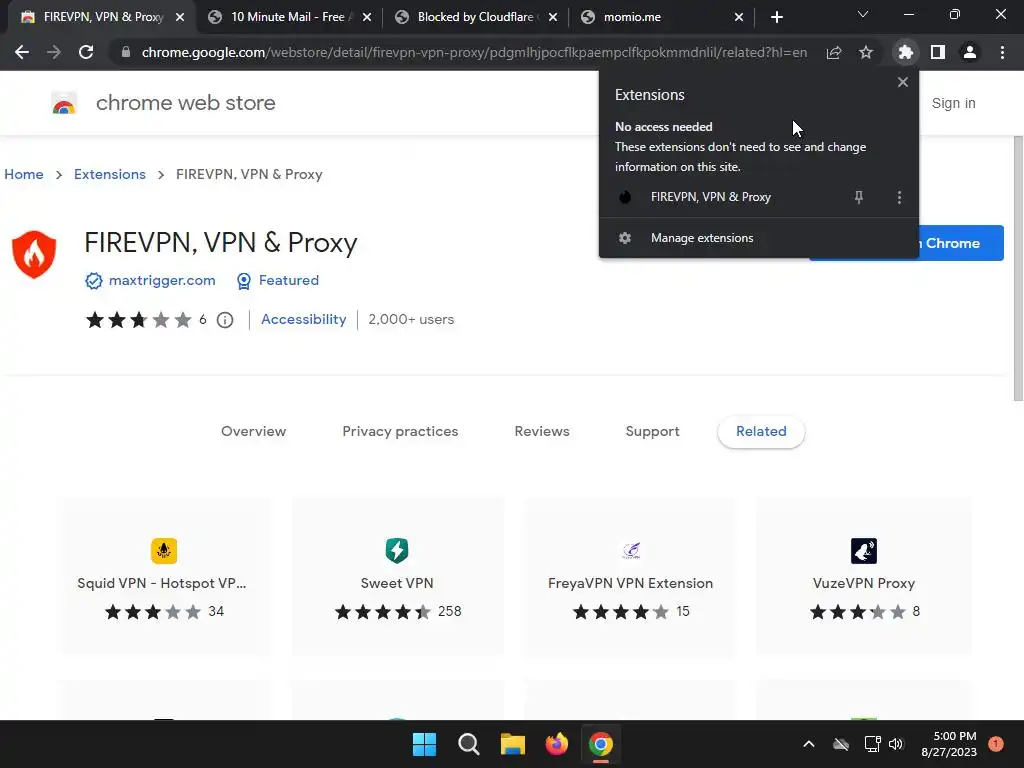Viewport: 1024px width, 768px height.
Task: Open the Squid VPN extension card
Action: click(163, 577)
